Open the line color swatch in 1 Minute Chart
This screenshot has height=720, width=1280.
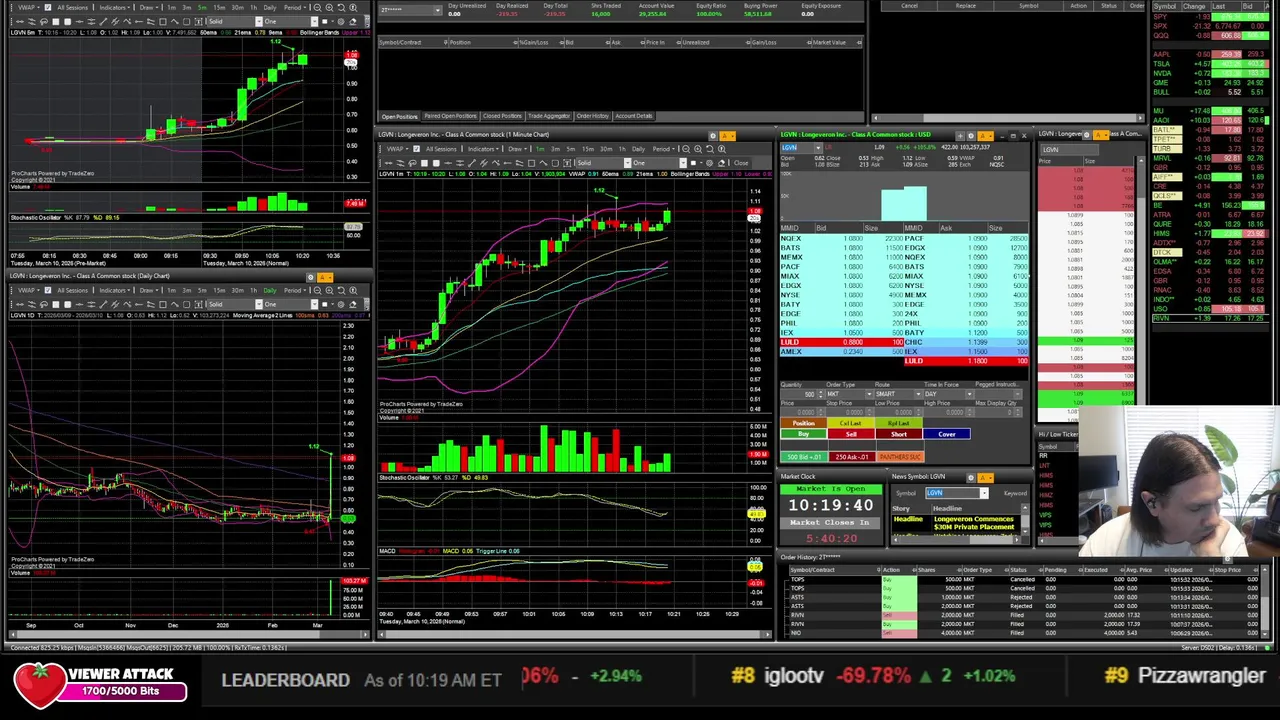coord(694,163)
